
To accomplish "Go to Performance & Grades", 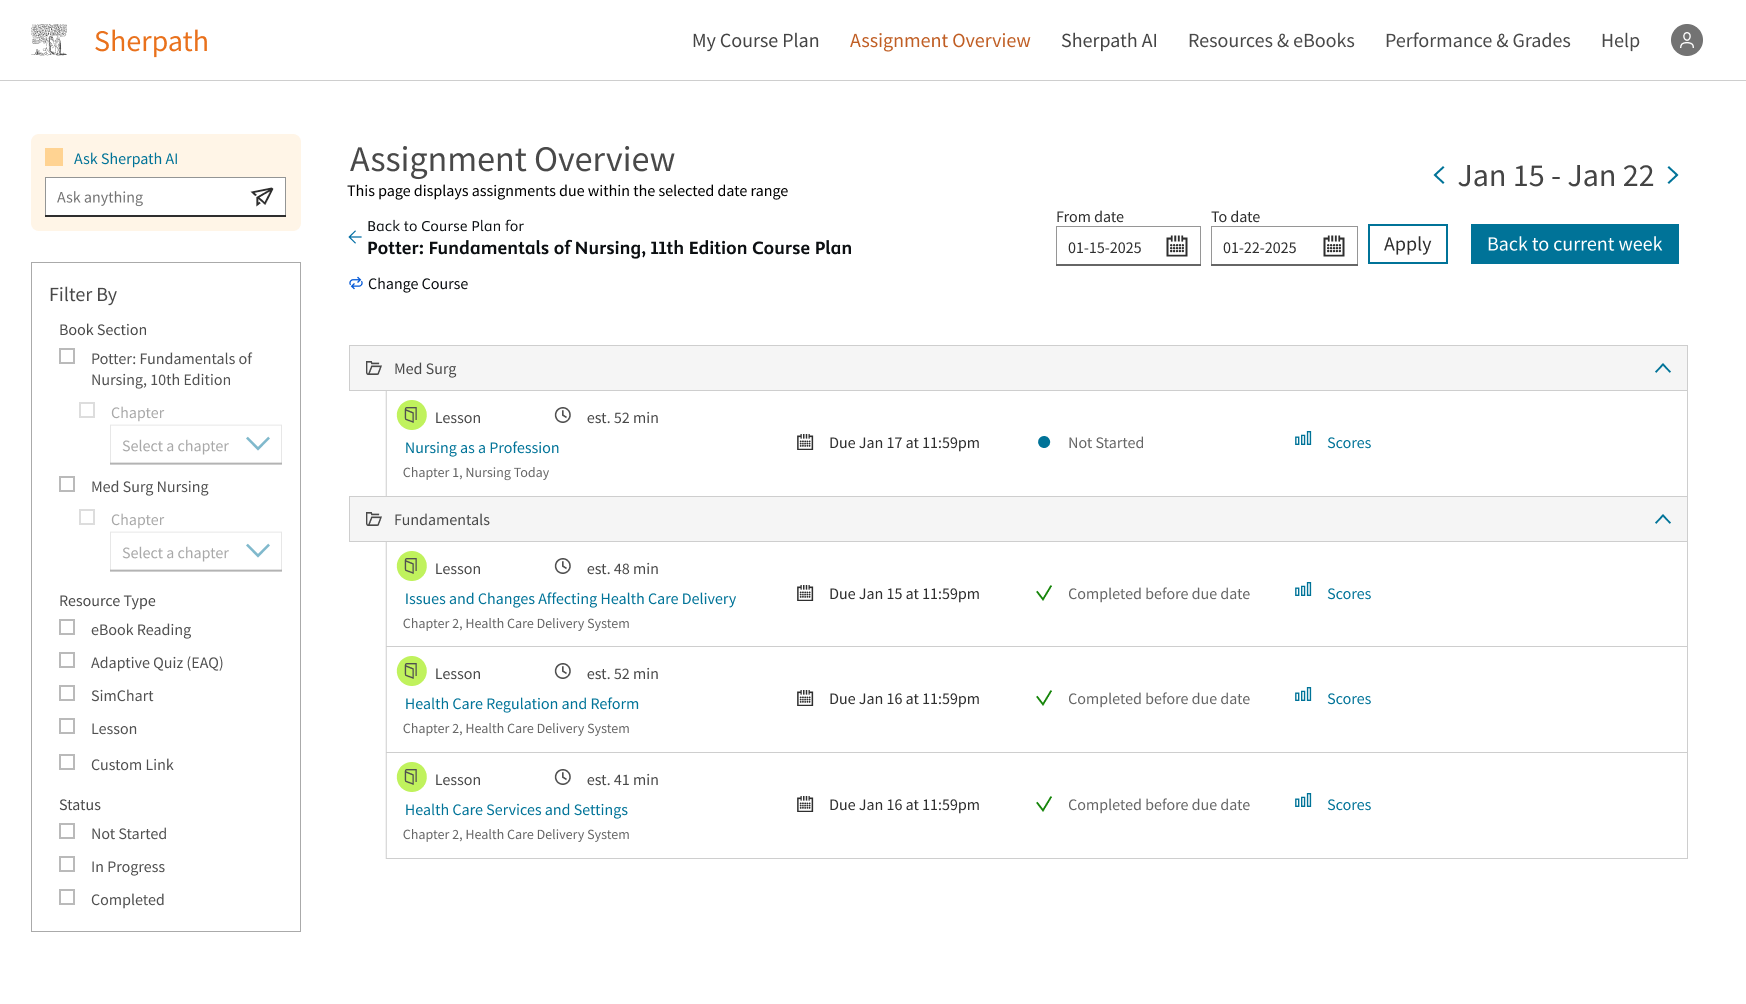I will point(1478,40).
